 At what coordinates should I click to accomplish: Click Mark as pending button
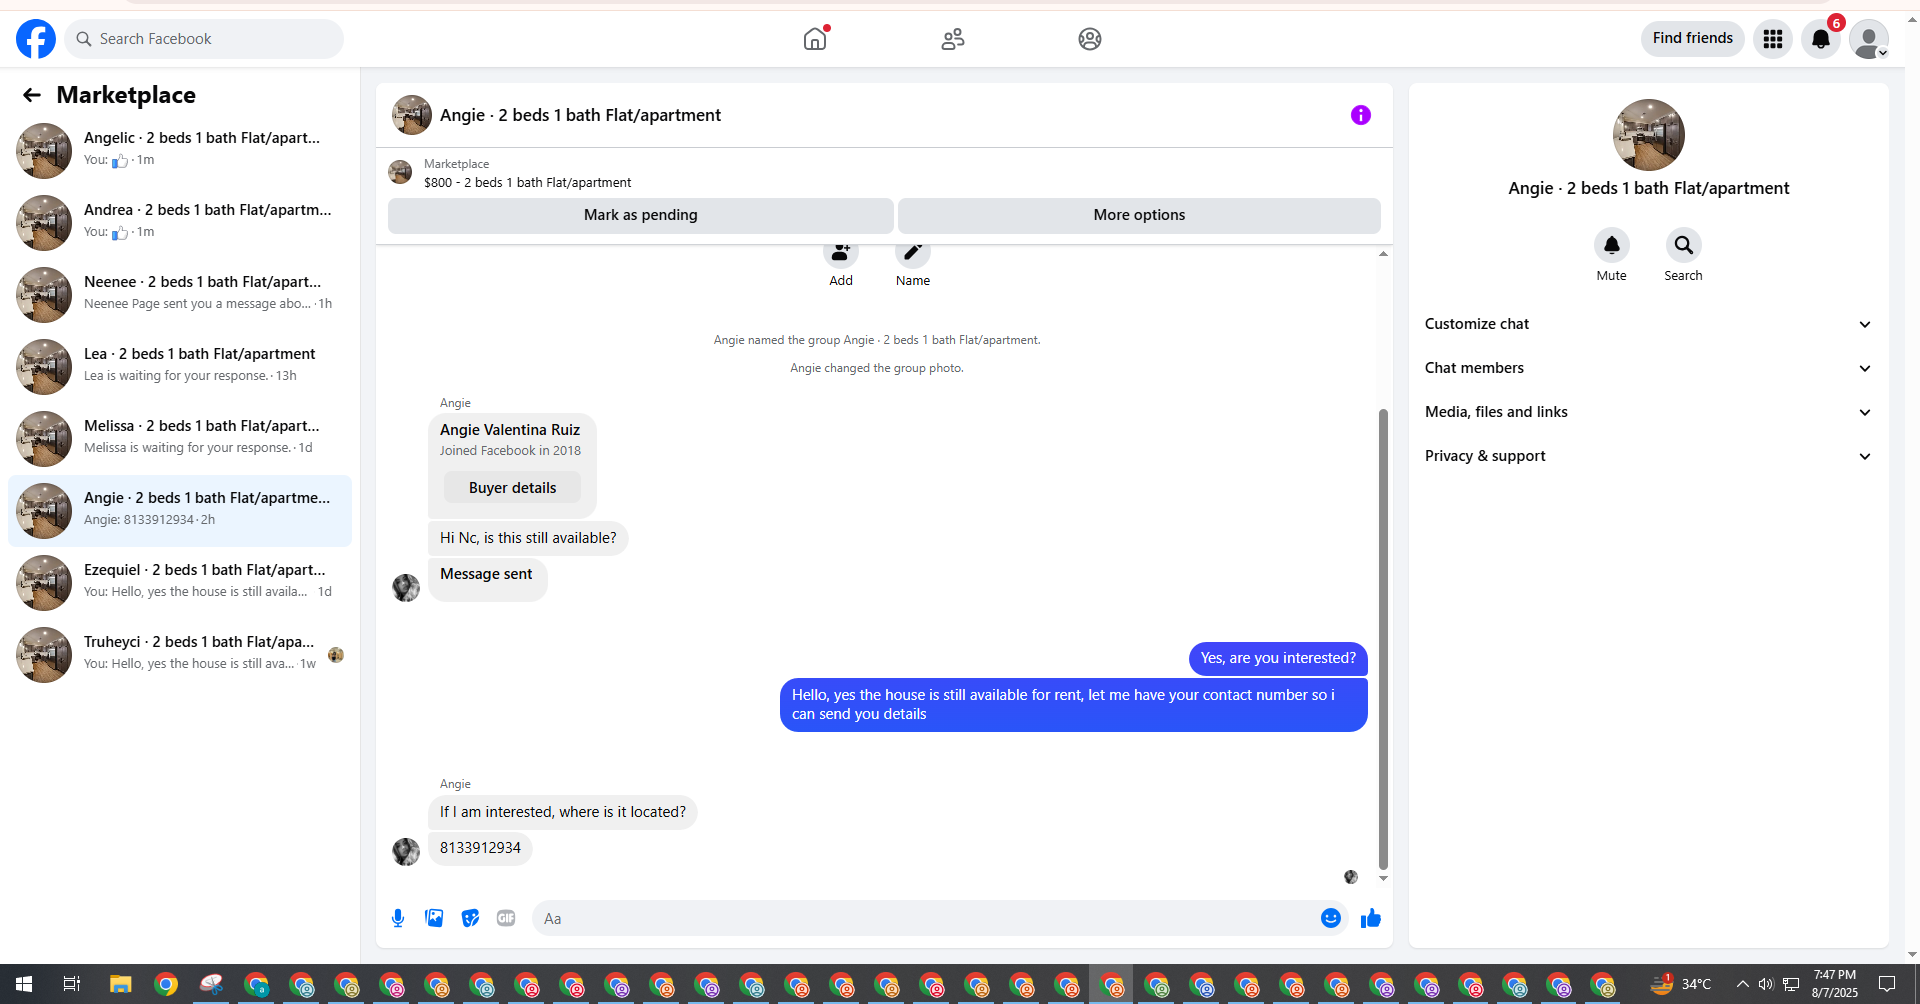click(x=641, y=215)
